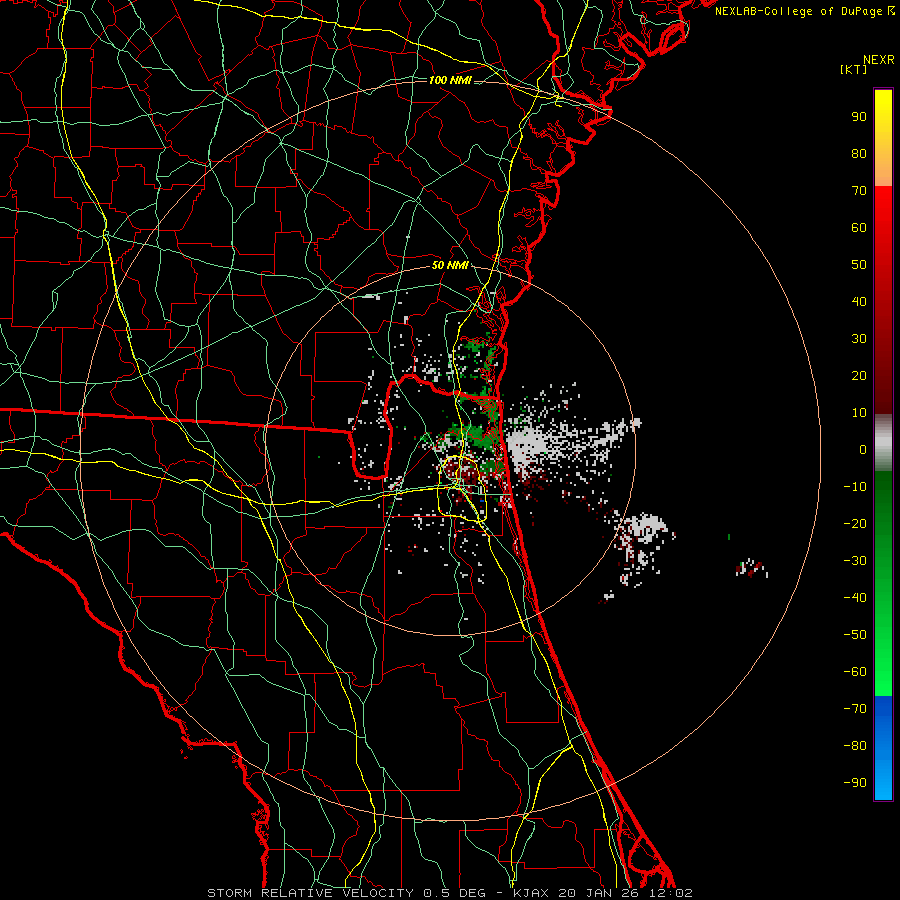
Task: Click the -20 label on the velocity scale
Action: click(855, 523)
